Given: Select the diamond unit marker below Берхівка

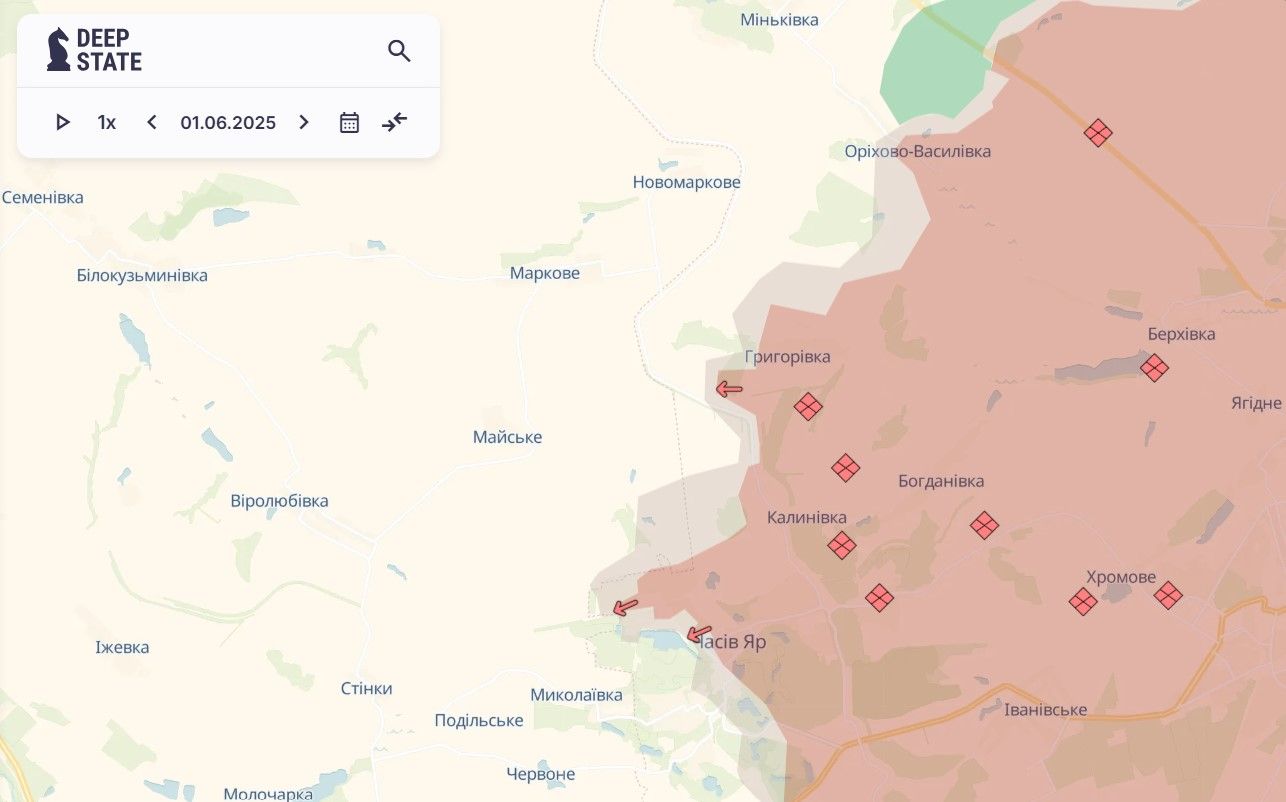Looking at the screenshot, I should click(1154, 368).
